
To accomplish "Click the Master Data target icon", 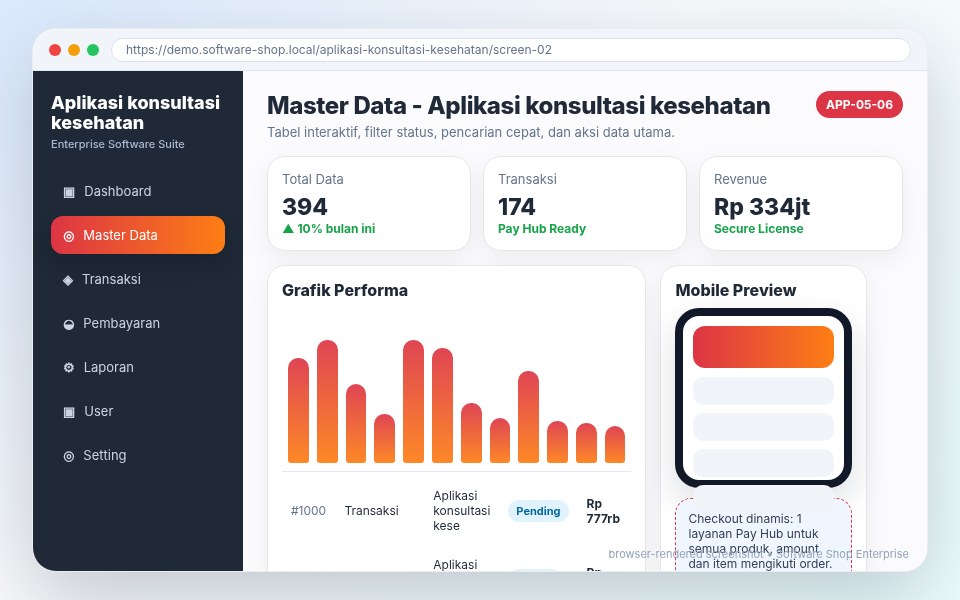I will [69, 236].
